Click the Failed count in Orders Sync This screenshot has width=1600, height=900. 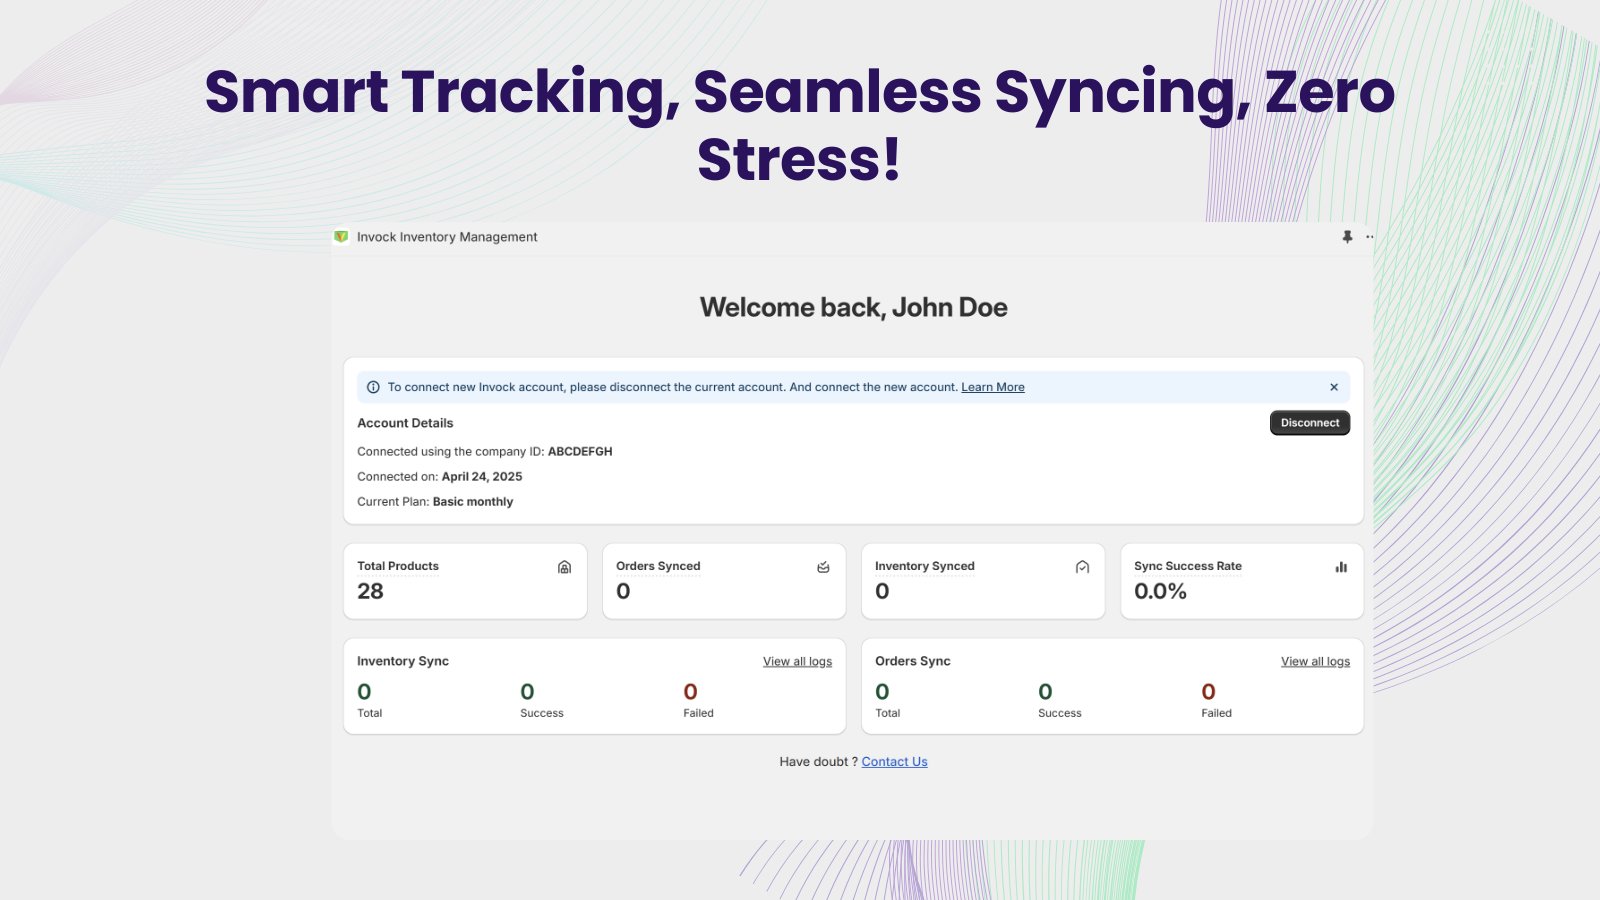coord(1208,692)
